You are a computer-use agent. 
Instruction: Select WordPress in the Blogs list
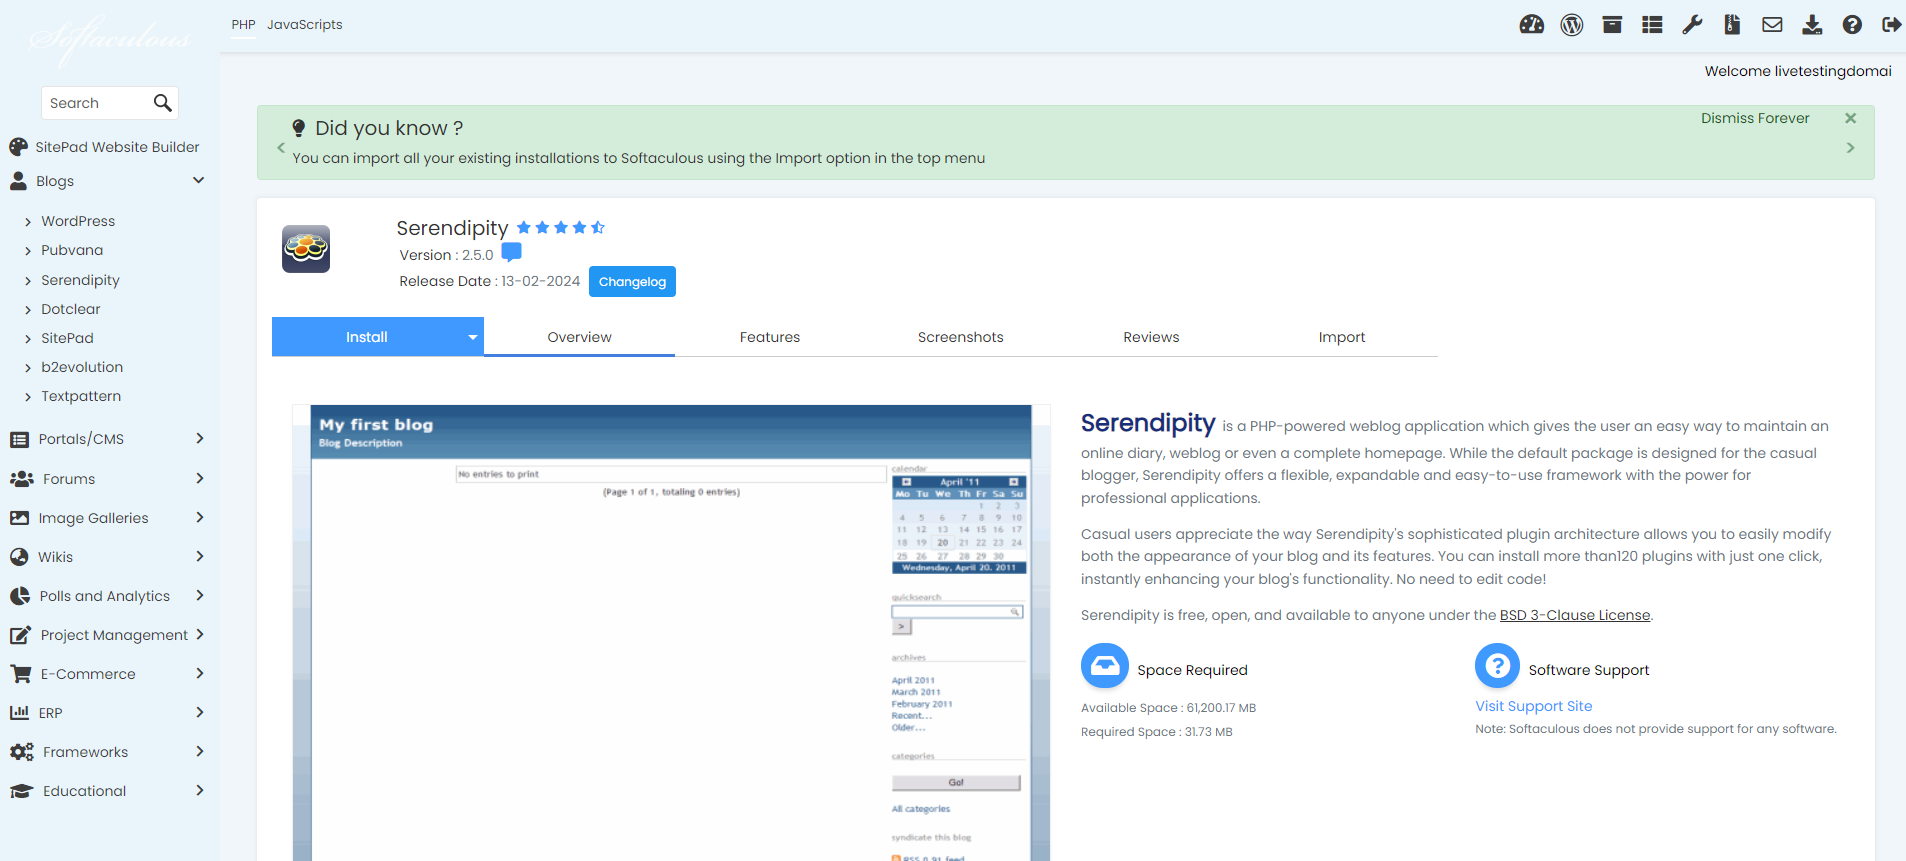click(x=78, y=221)
